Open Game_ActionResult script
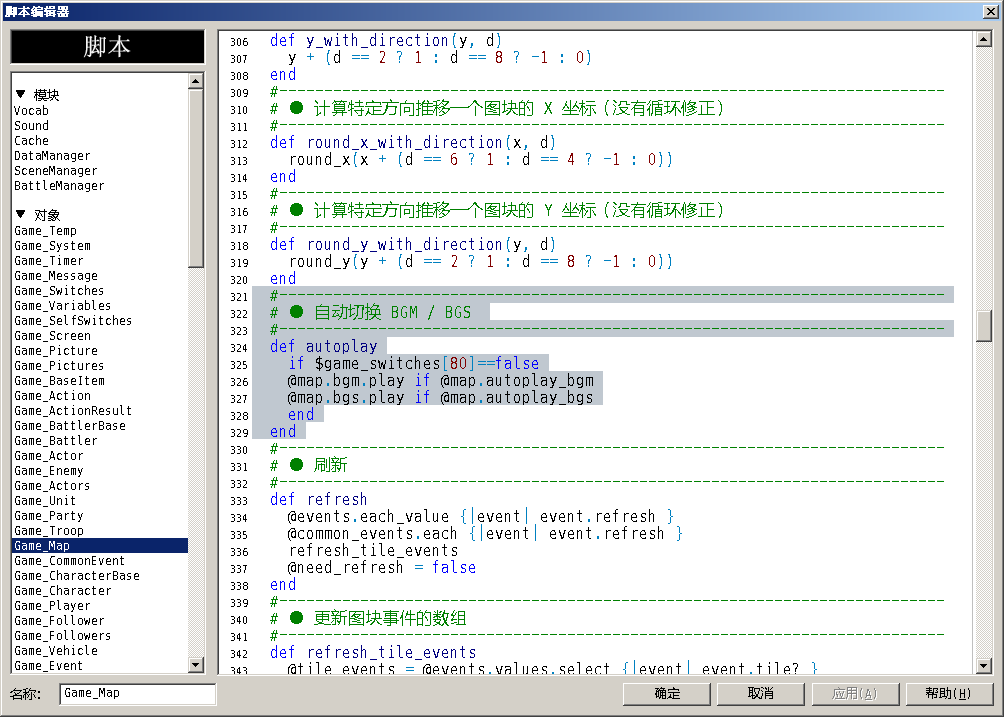The height and width of the screenshot is (717, 1004). [73, 410]
